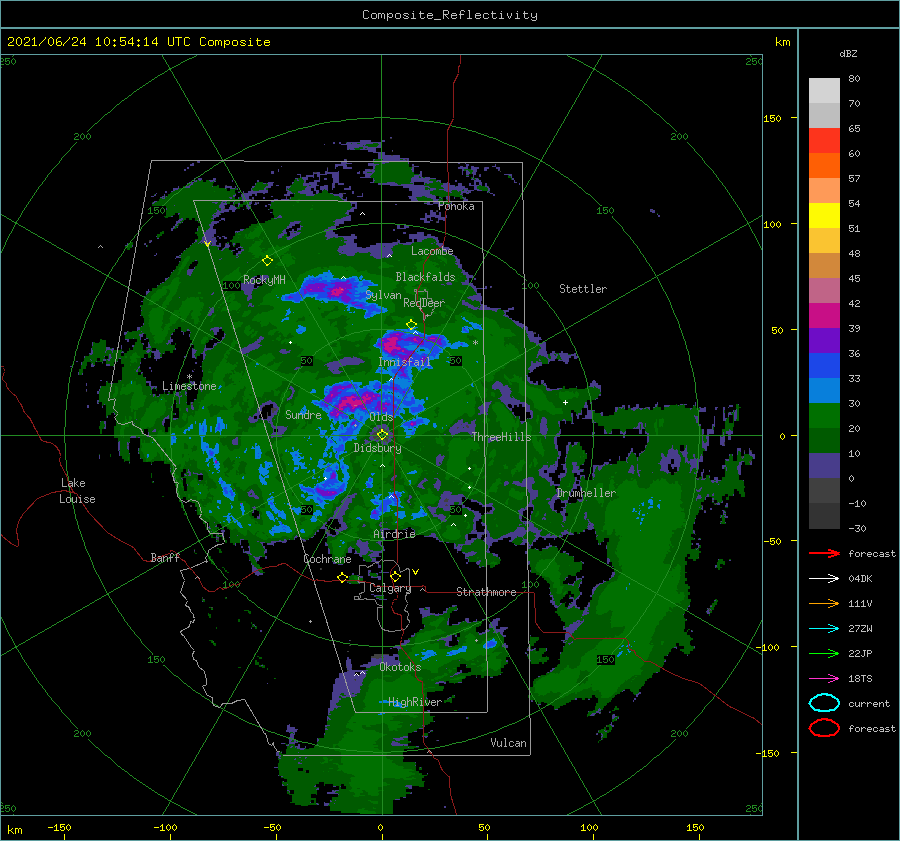This screenshot has width=900, height=841.
Task: Click the Calgary city label
Action: (390, 588)
